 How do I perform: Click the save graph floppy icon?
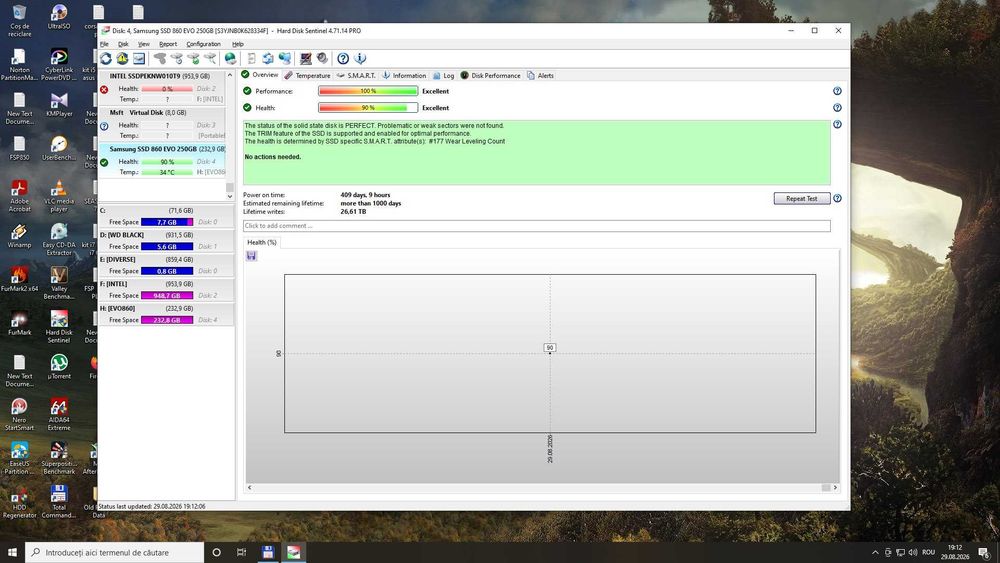251,256
